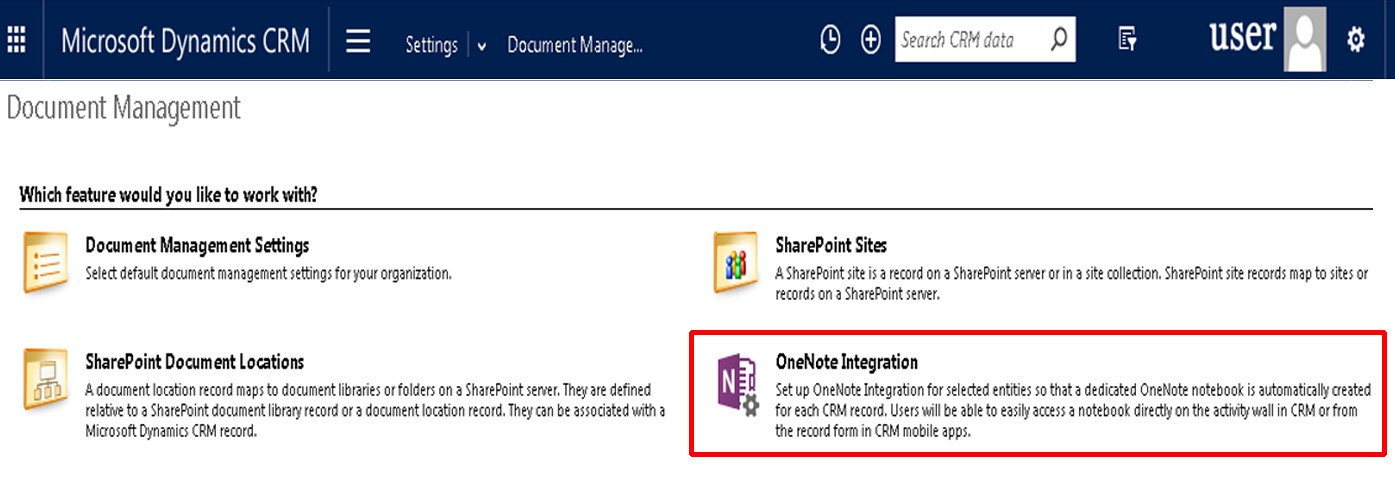Click the OneNote Integration icon
The height and width of the screenshot is (482, 1395).
tap(738, 386)
